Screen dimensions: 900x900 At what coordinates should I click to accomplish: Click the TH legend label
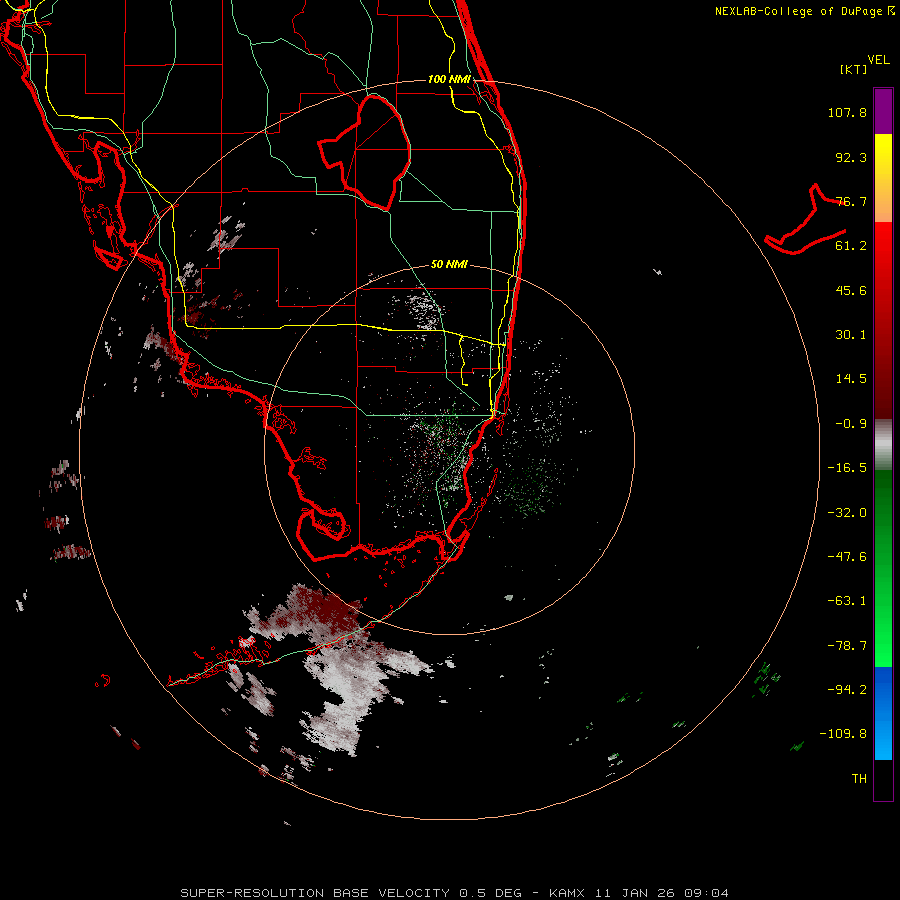click(859, 779)
